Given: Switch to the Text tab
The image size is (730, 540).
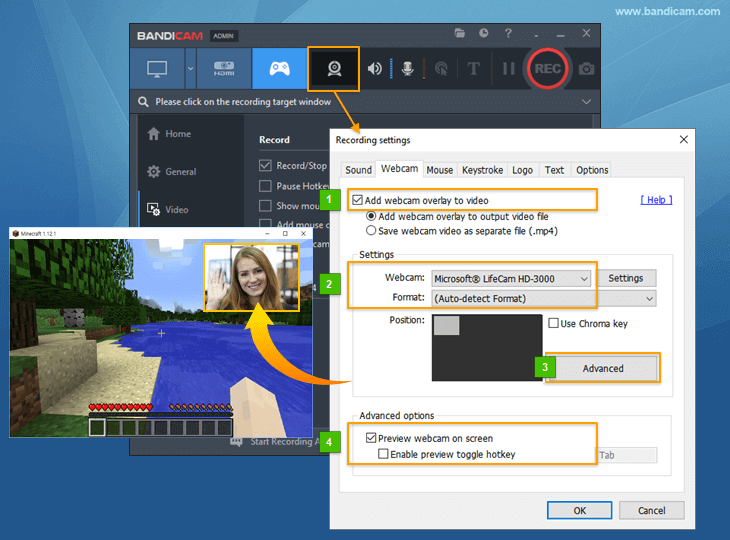Looking at the screenshot, I should tap(554, 170).
